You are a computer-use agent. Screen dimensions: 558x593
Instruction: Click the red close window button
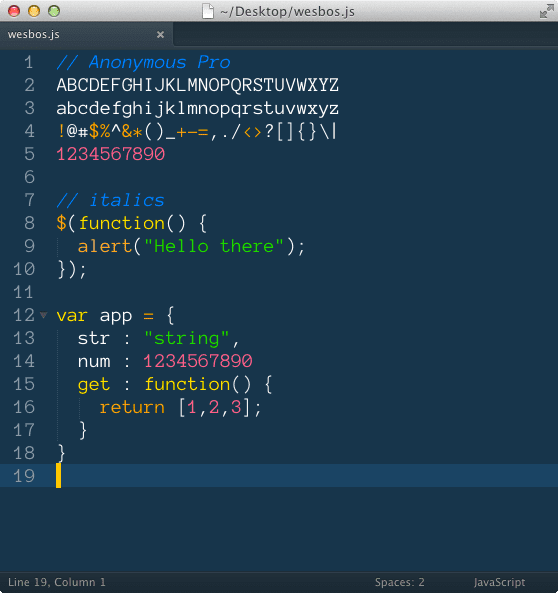14,11
